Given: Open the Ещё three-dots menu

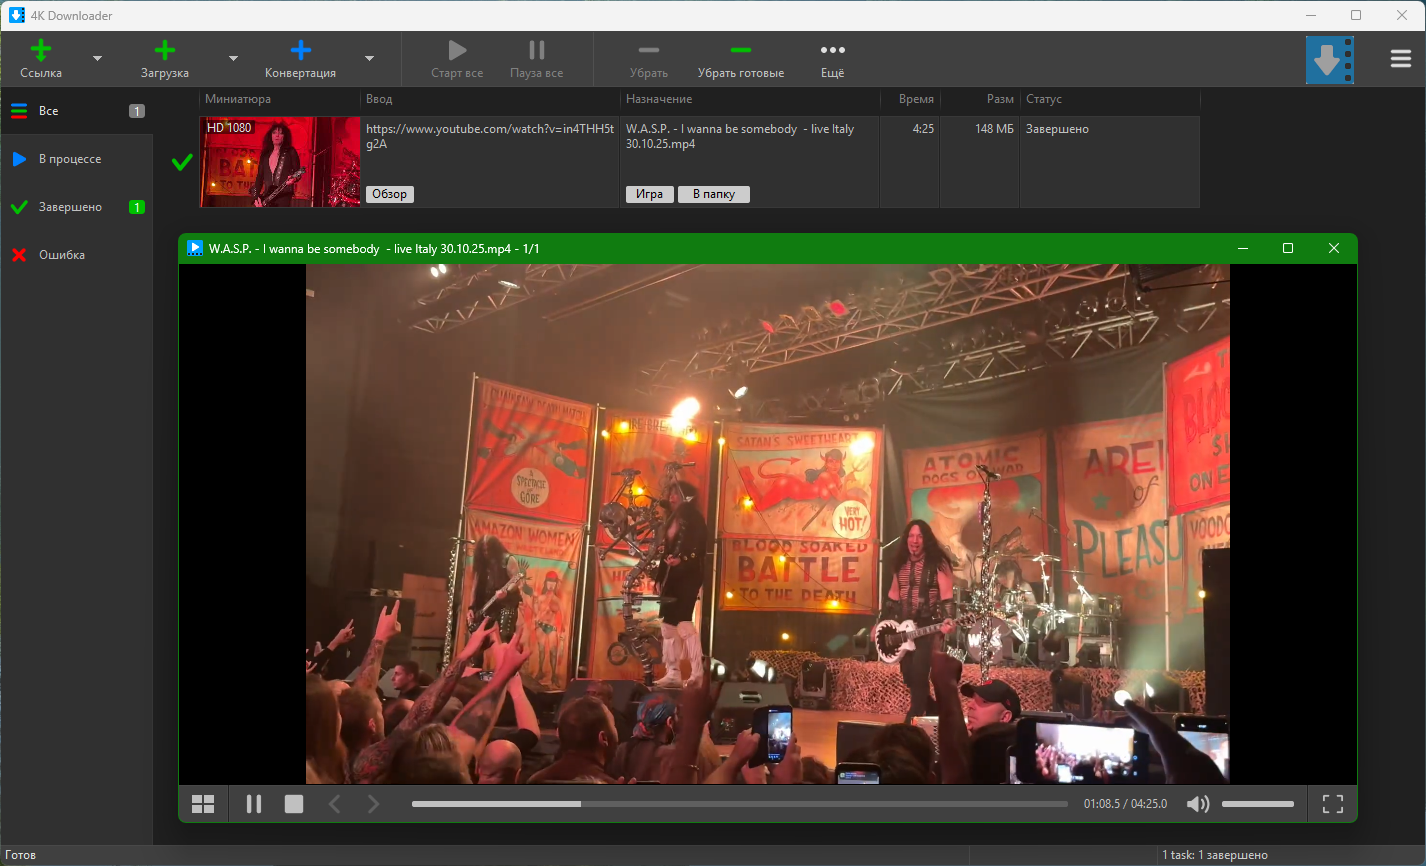Looking at the screenshot, I should (x=832, y=51).
